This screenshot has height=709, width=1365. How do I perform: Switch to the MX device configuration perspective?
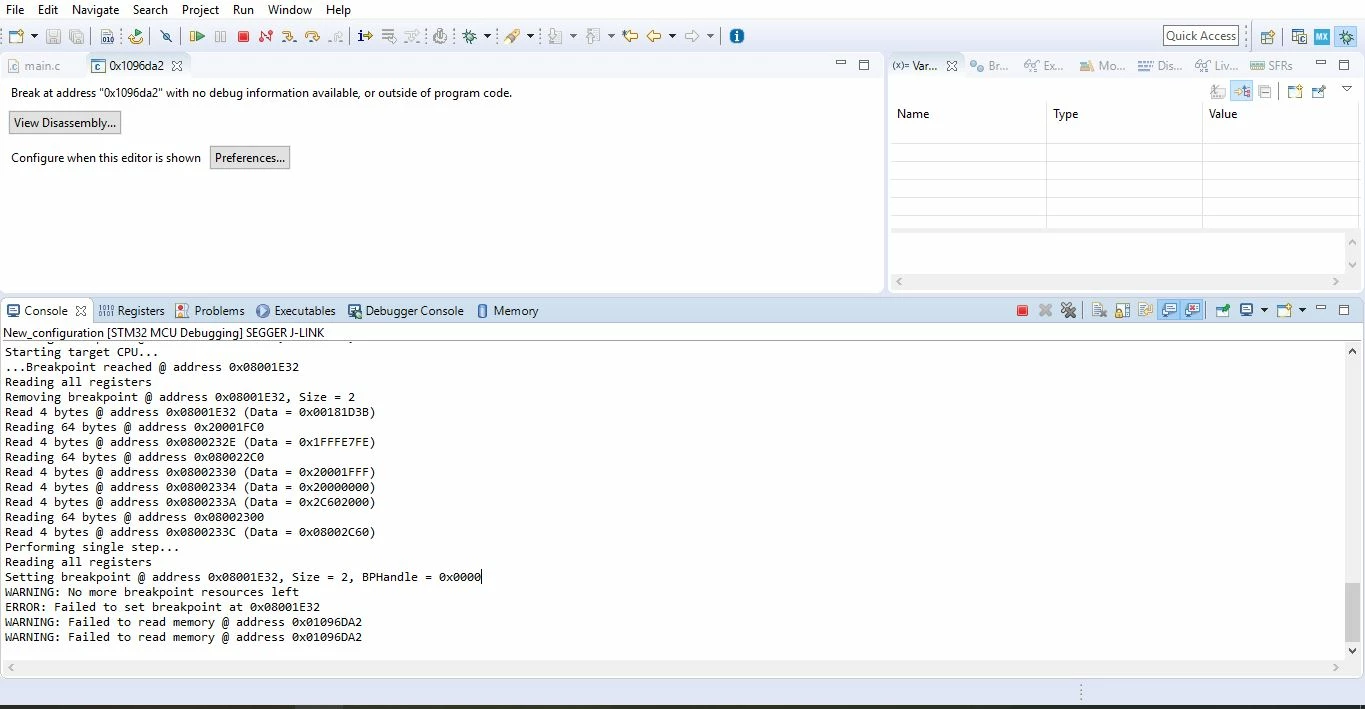[1322, 37]
